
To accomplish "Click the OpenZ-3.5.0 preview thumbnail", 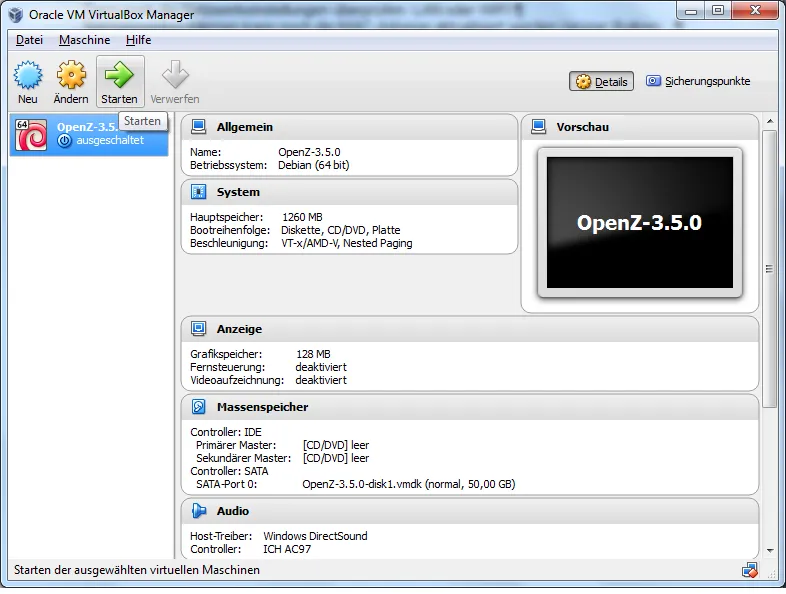I will 640,223.
